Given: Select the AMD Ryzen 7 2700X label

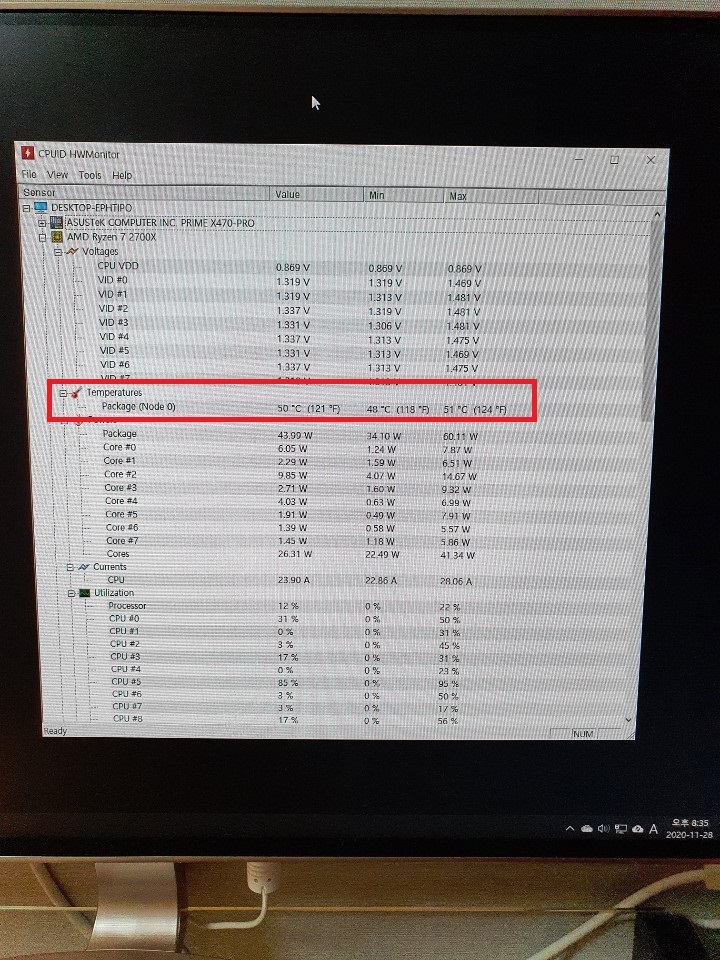Looking at the screenshot, I should 111,237.
